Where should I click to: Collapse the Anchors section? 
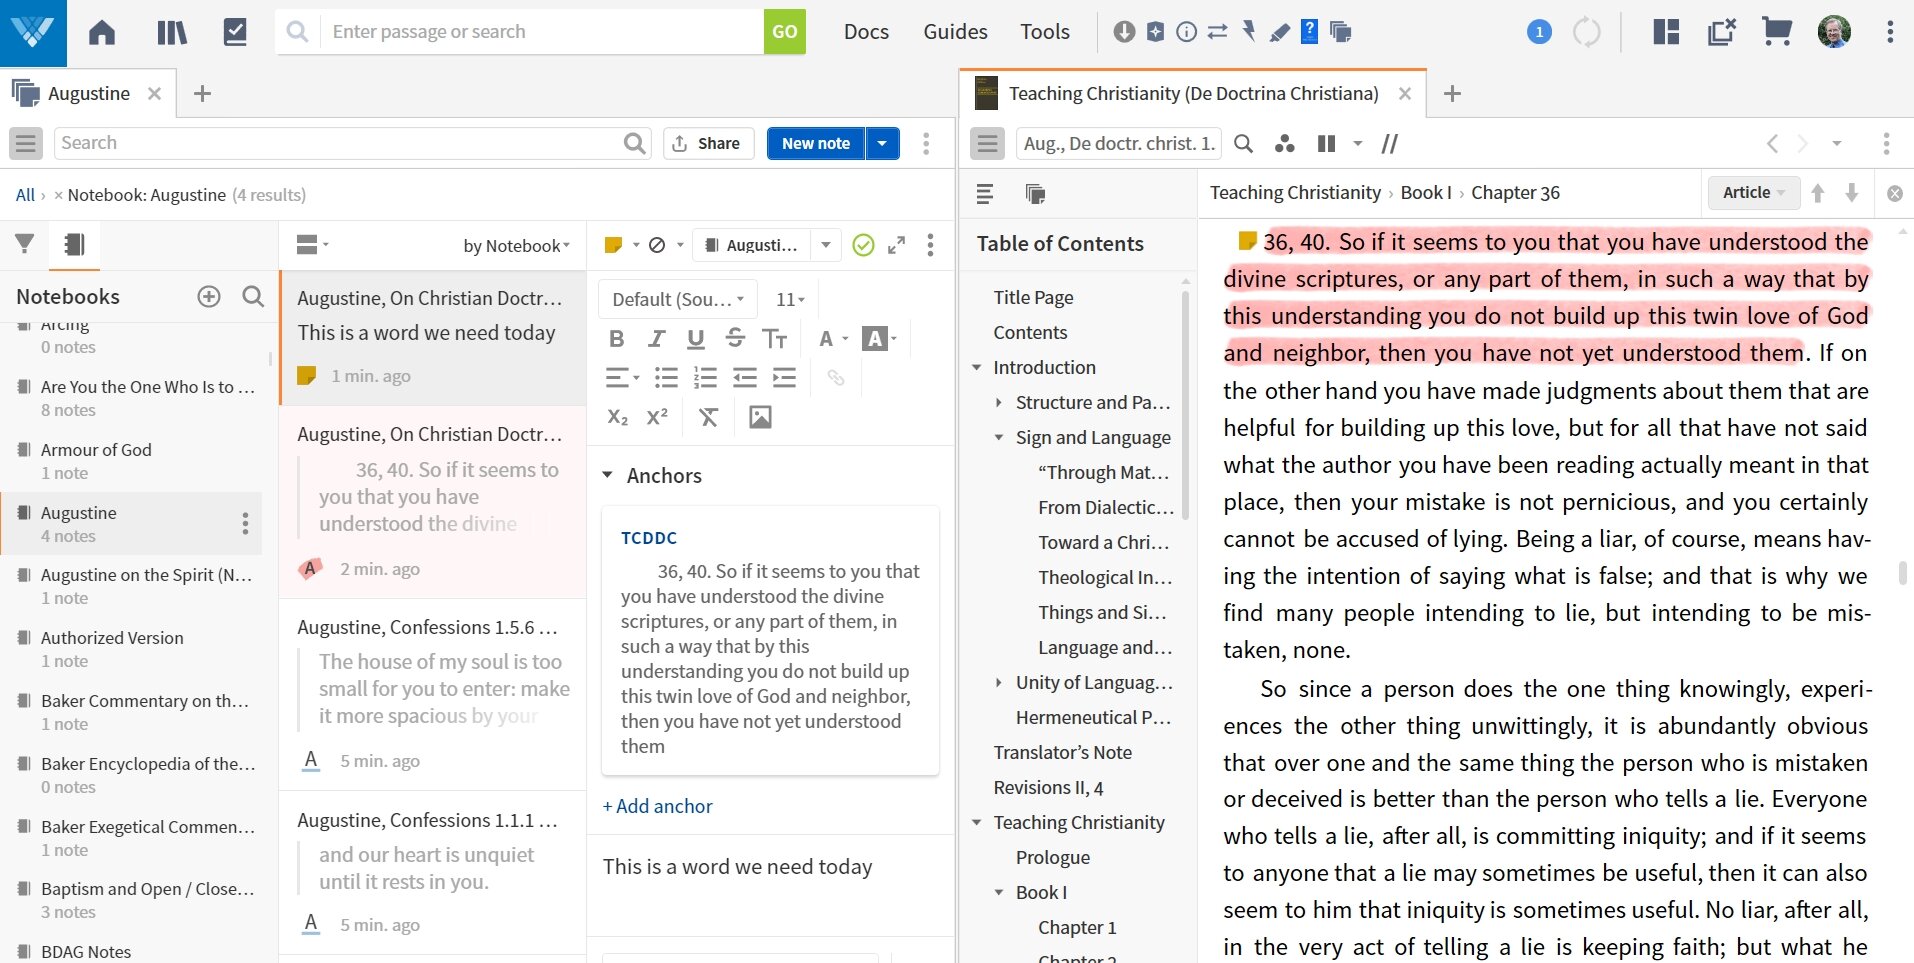coord(607,475)
